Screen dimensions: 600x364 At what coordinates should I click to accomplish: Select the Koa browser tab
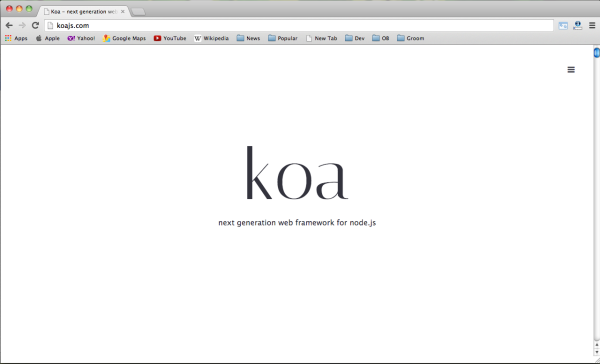tap(82, 11)
